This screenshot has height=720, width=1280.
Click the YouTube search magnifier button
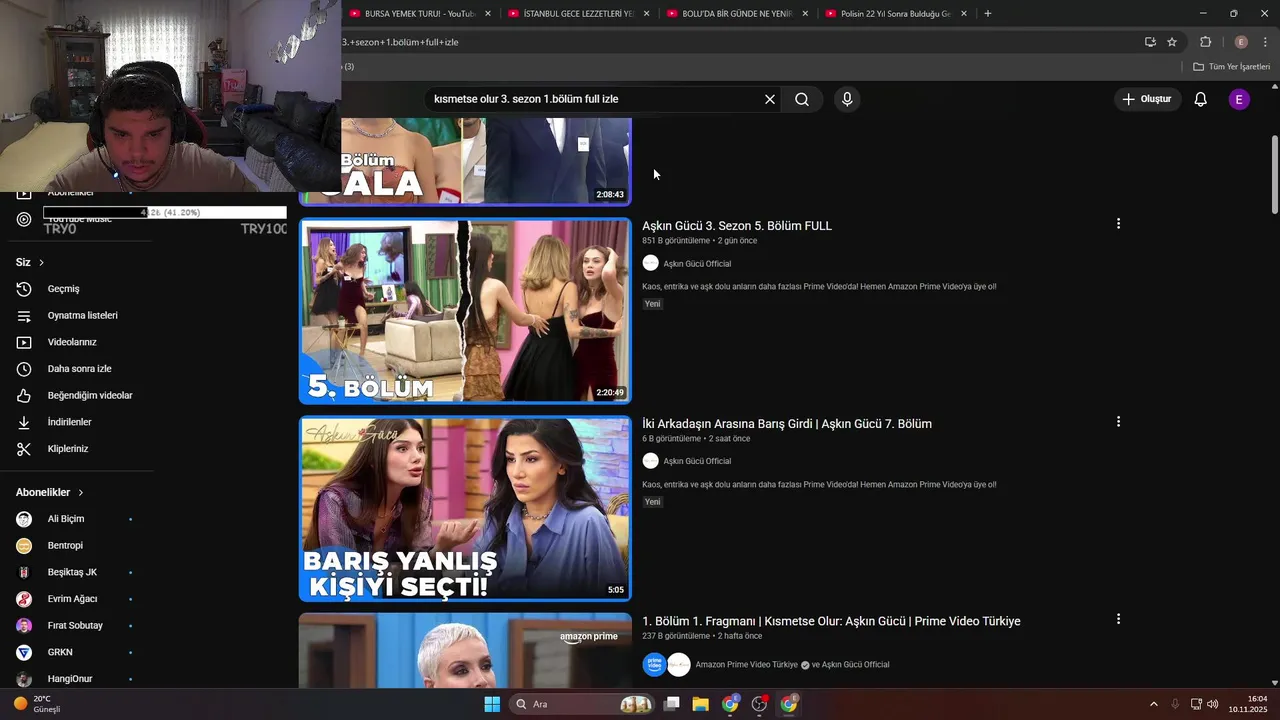pyautogui.click(x=802, y=99)
